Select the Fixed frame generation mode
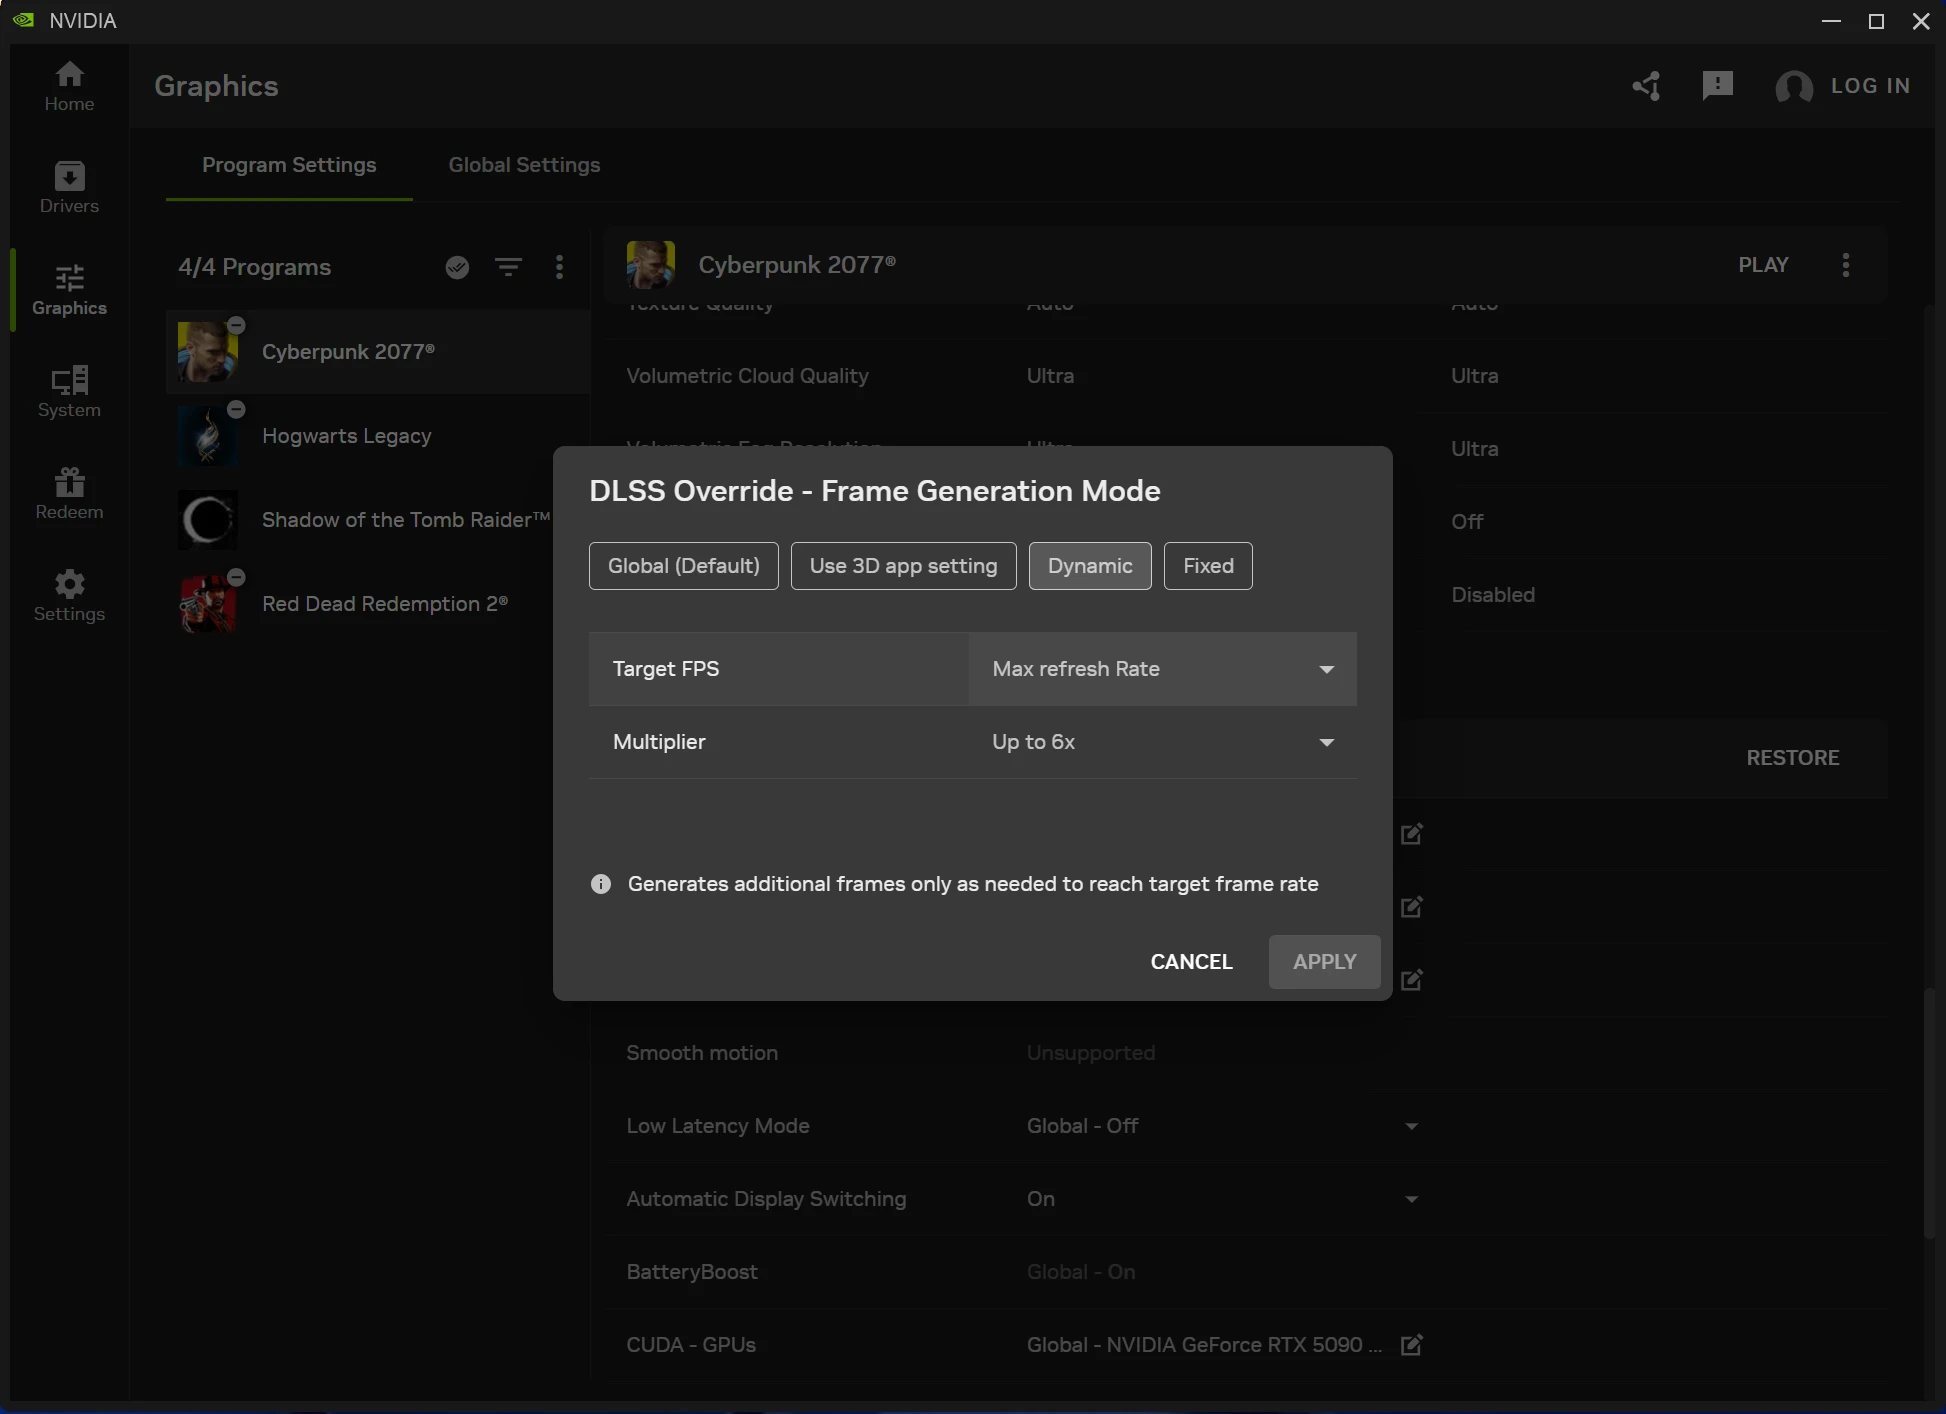The width and height of the screenshot is (1946, 1414). tap(1207, 566)
